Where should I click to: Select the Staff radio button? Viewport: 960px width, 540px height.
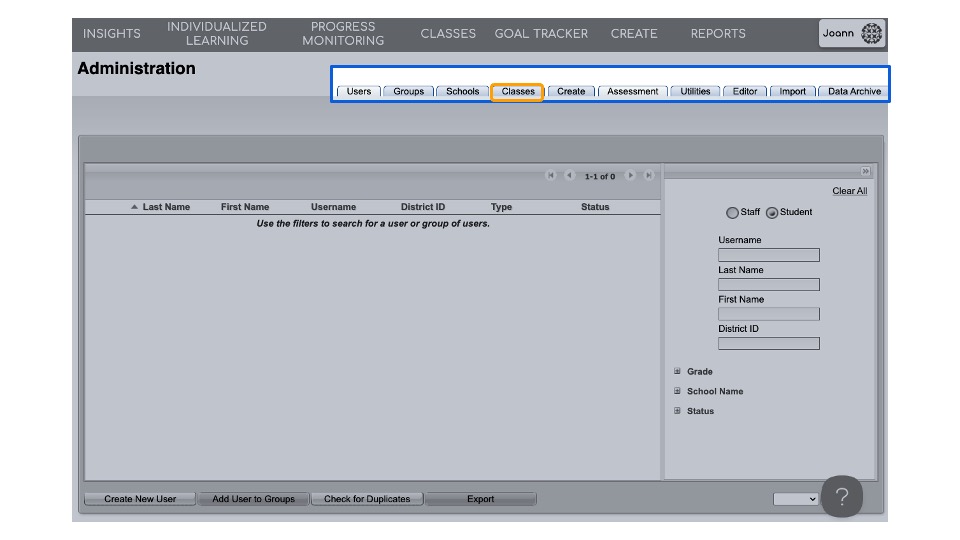pyautogui.click(x=732, y=212)
